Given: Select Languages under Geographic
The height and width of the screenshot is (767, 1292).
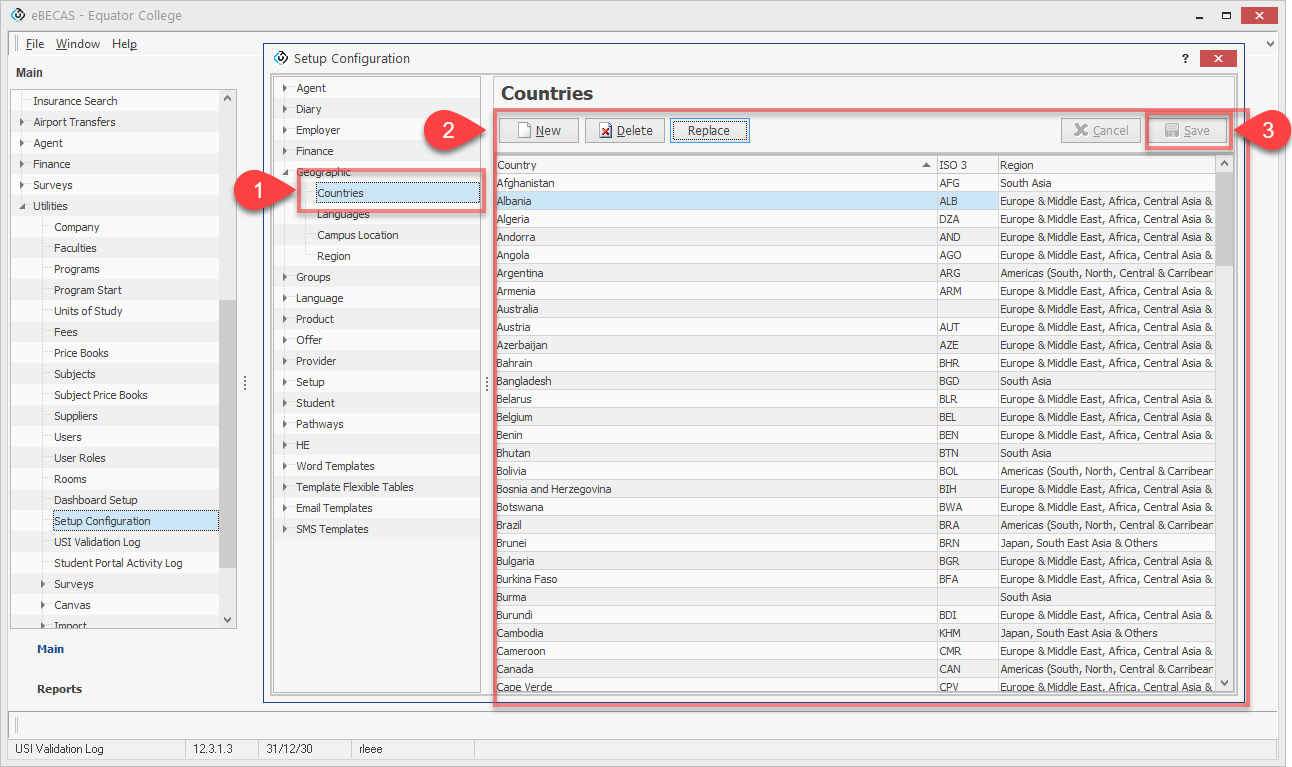Looking at the screenshot, I should (x=343, y=214).
